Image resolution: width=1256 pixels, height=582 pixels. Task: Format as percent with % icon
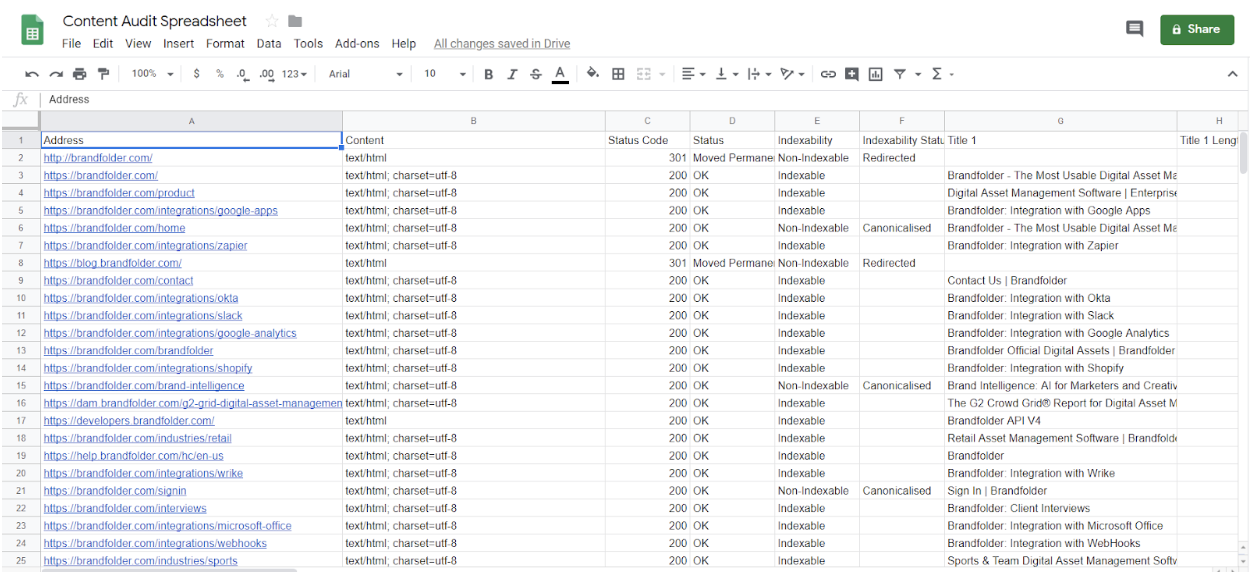220,74
